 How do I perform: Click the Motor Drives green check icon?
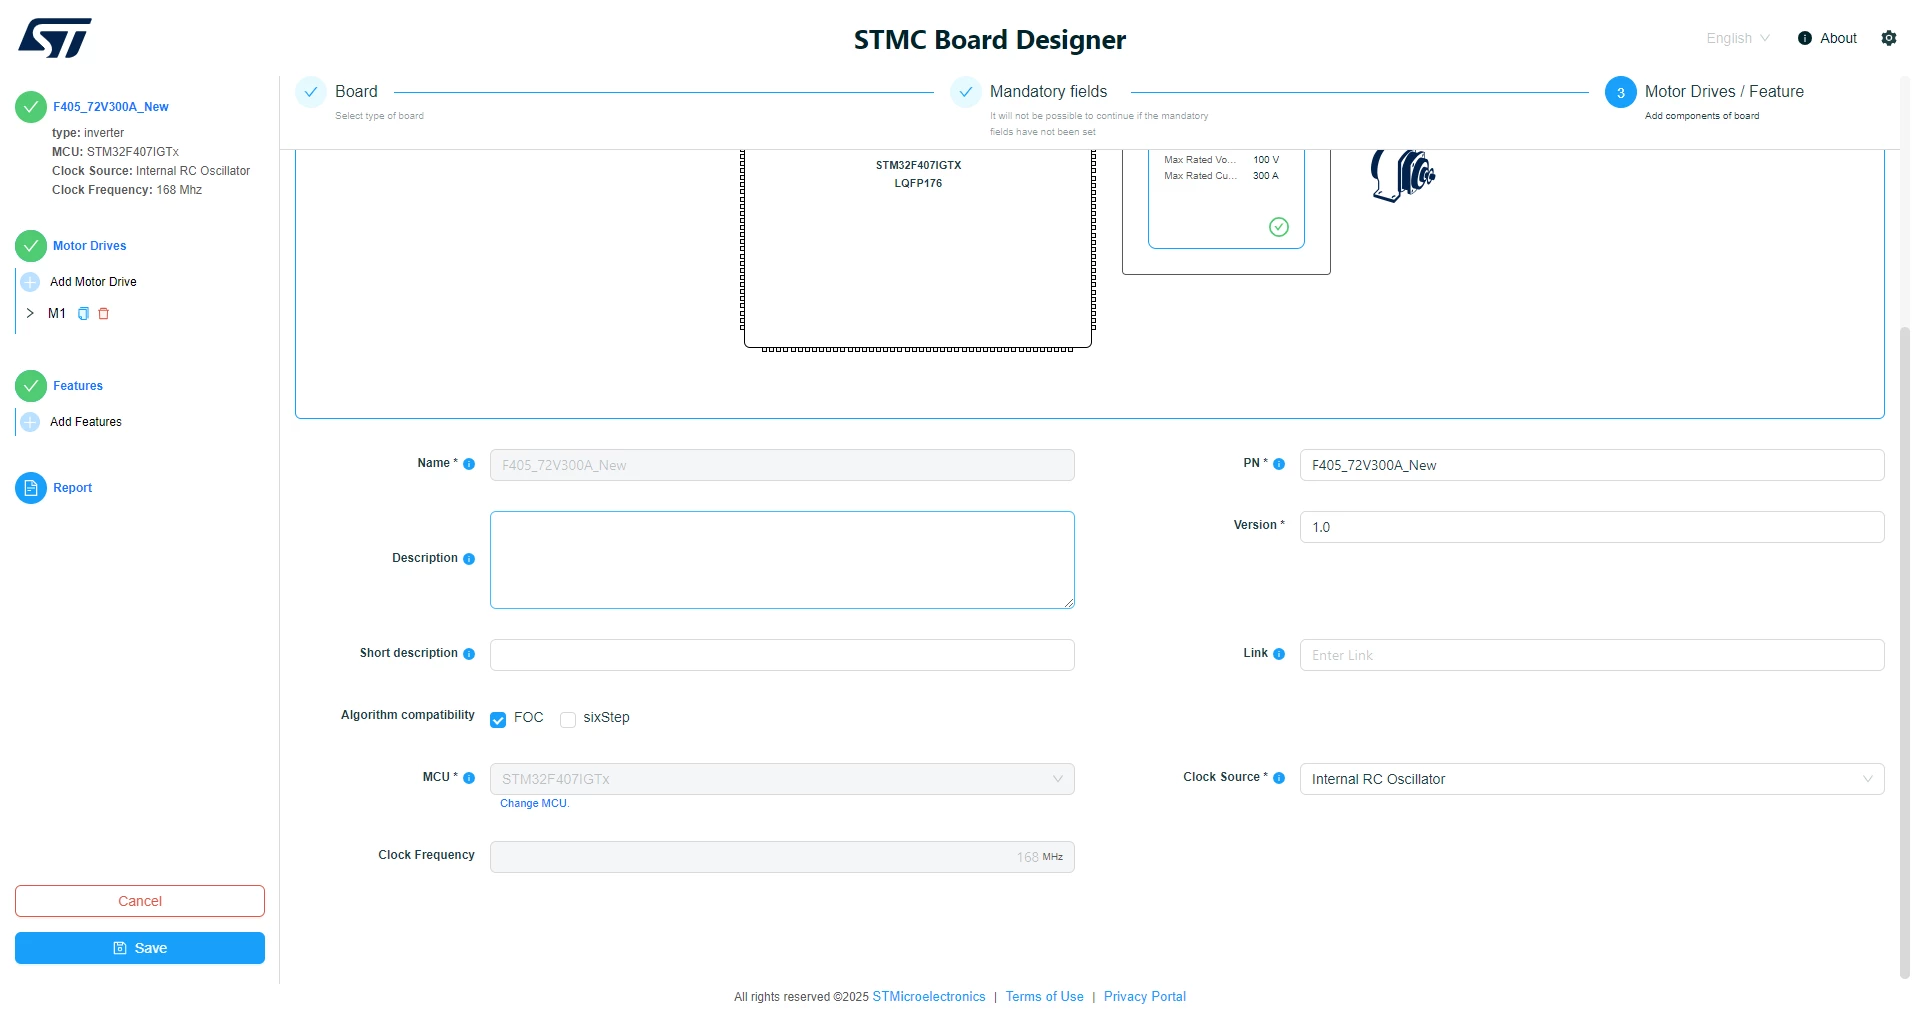pyautogui.click(x=31, y=246)
